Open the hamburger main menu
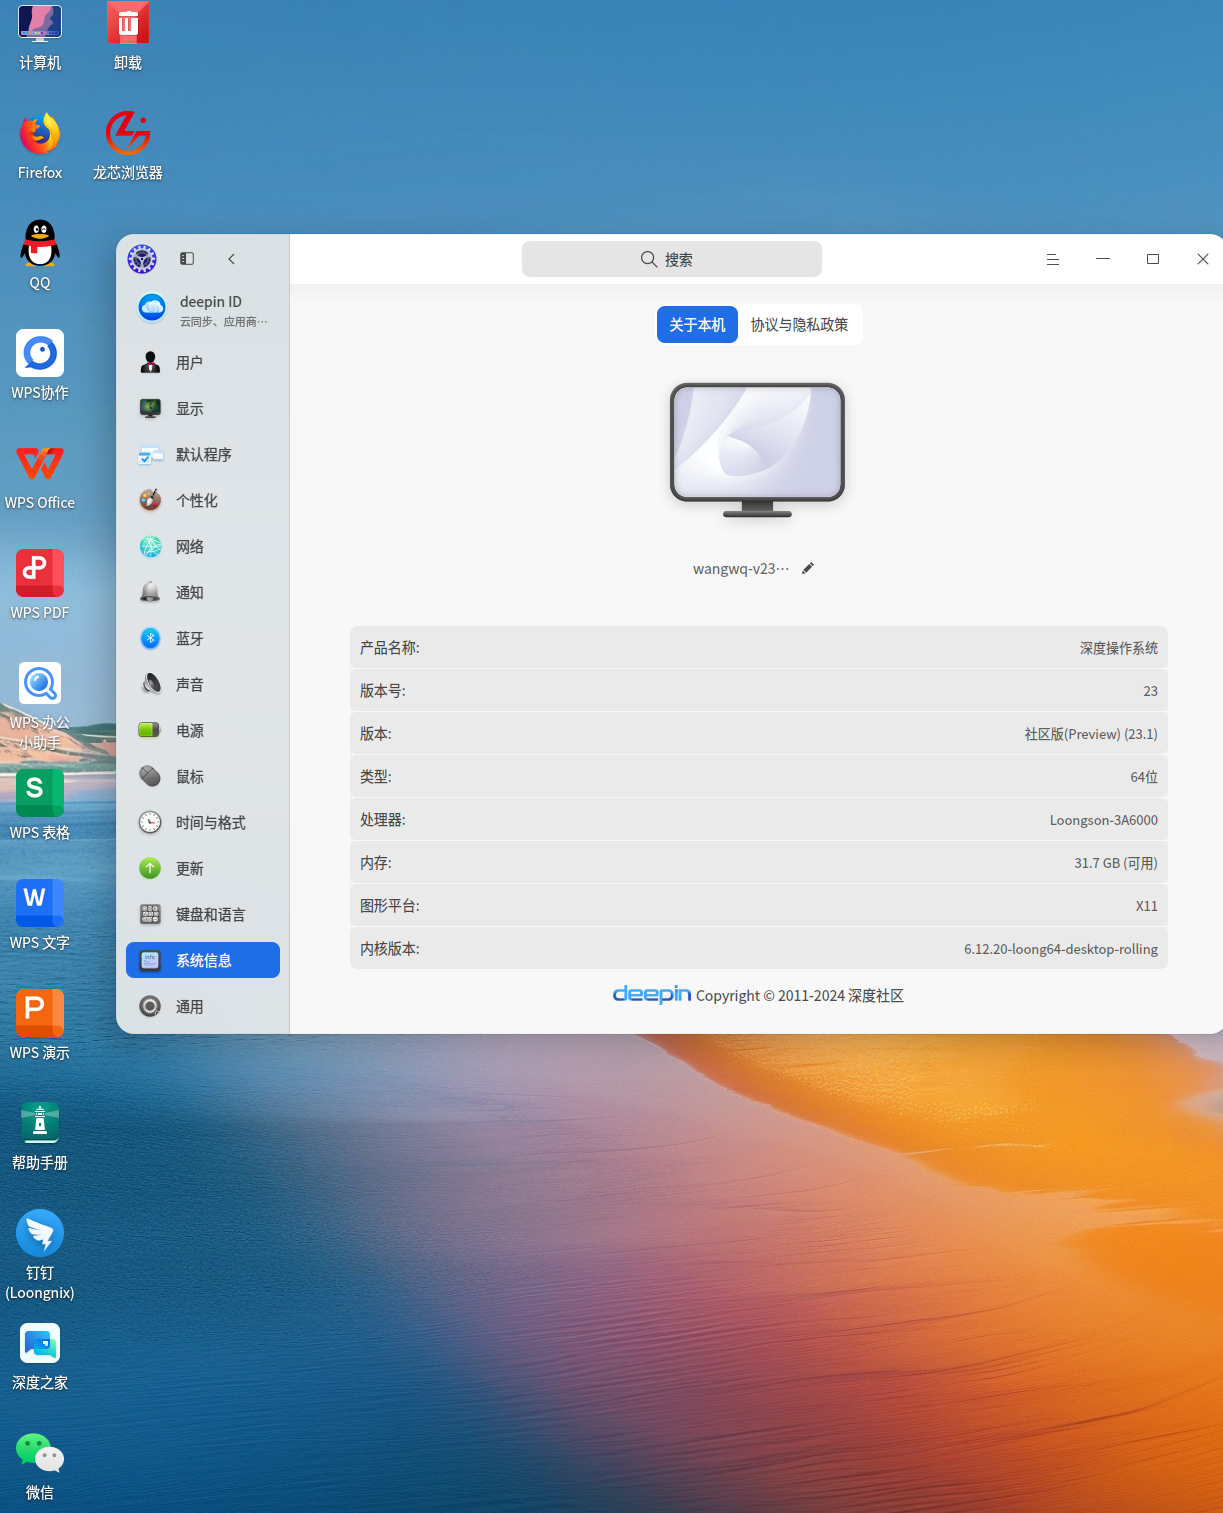Screen dimensions: 1223x1513 click(1053, 259)
